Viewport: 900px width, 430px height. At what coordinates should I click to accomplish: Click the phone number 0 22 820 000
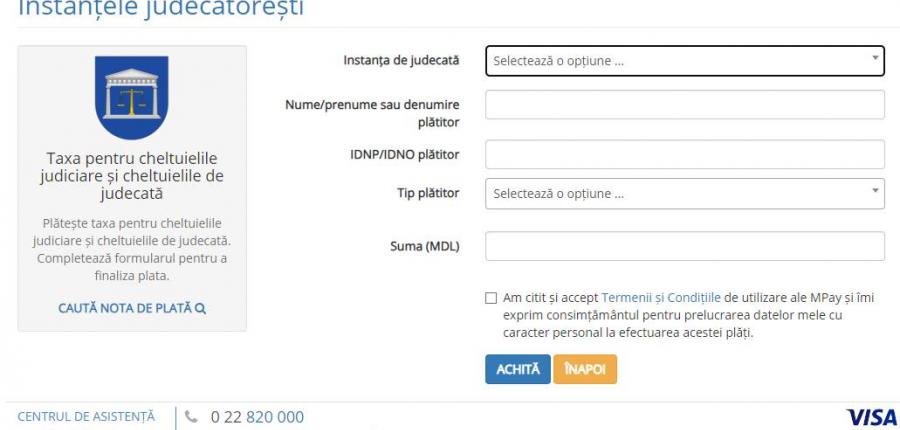(257, 416)
